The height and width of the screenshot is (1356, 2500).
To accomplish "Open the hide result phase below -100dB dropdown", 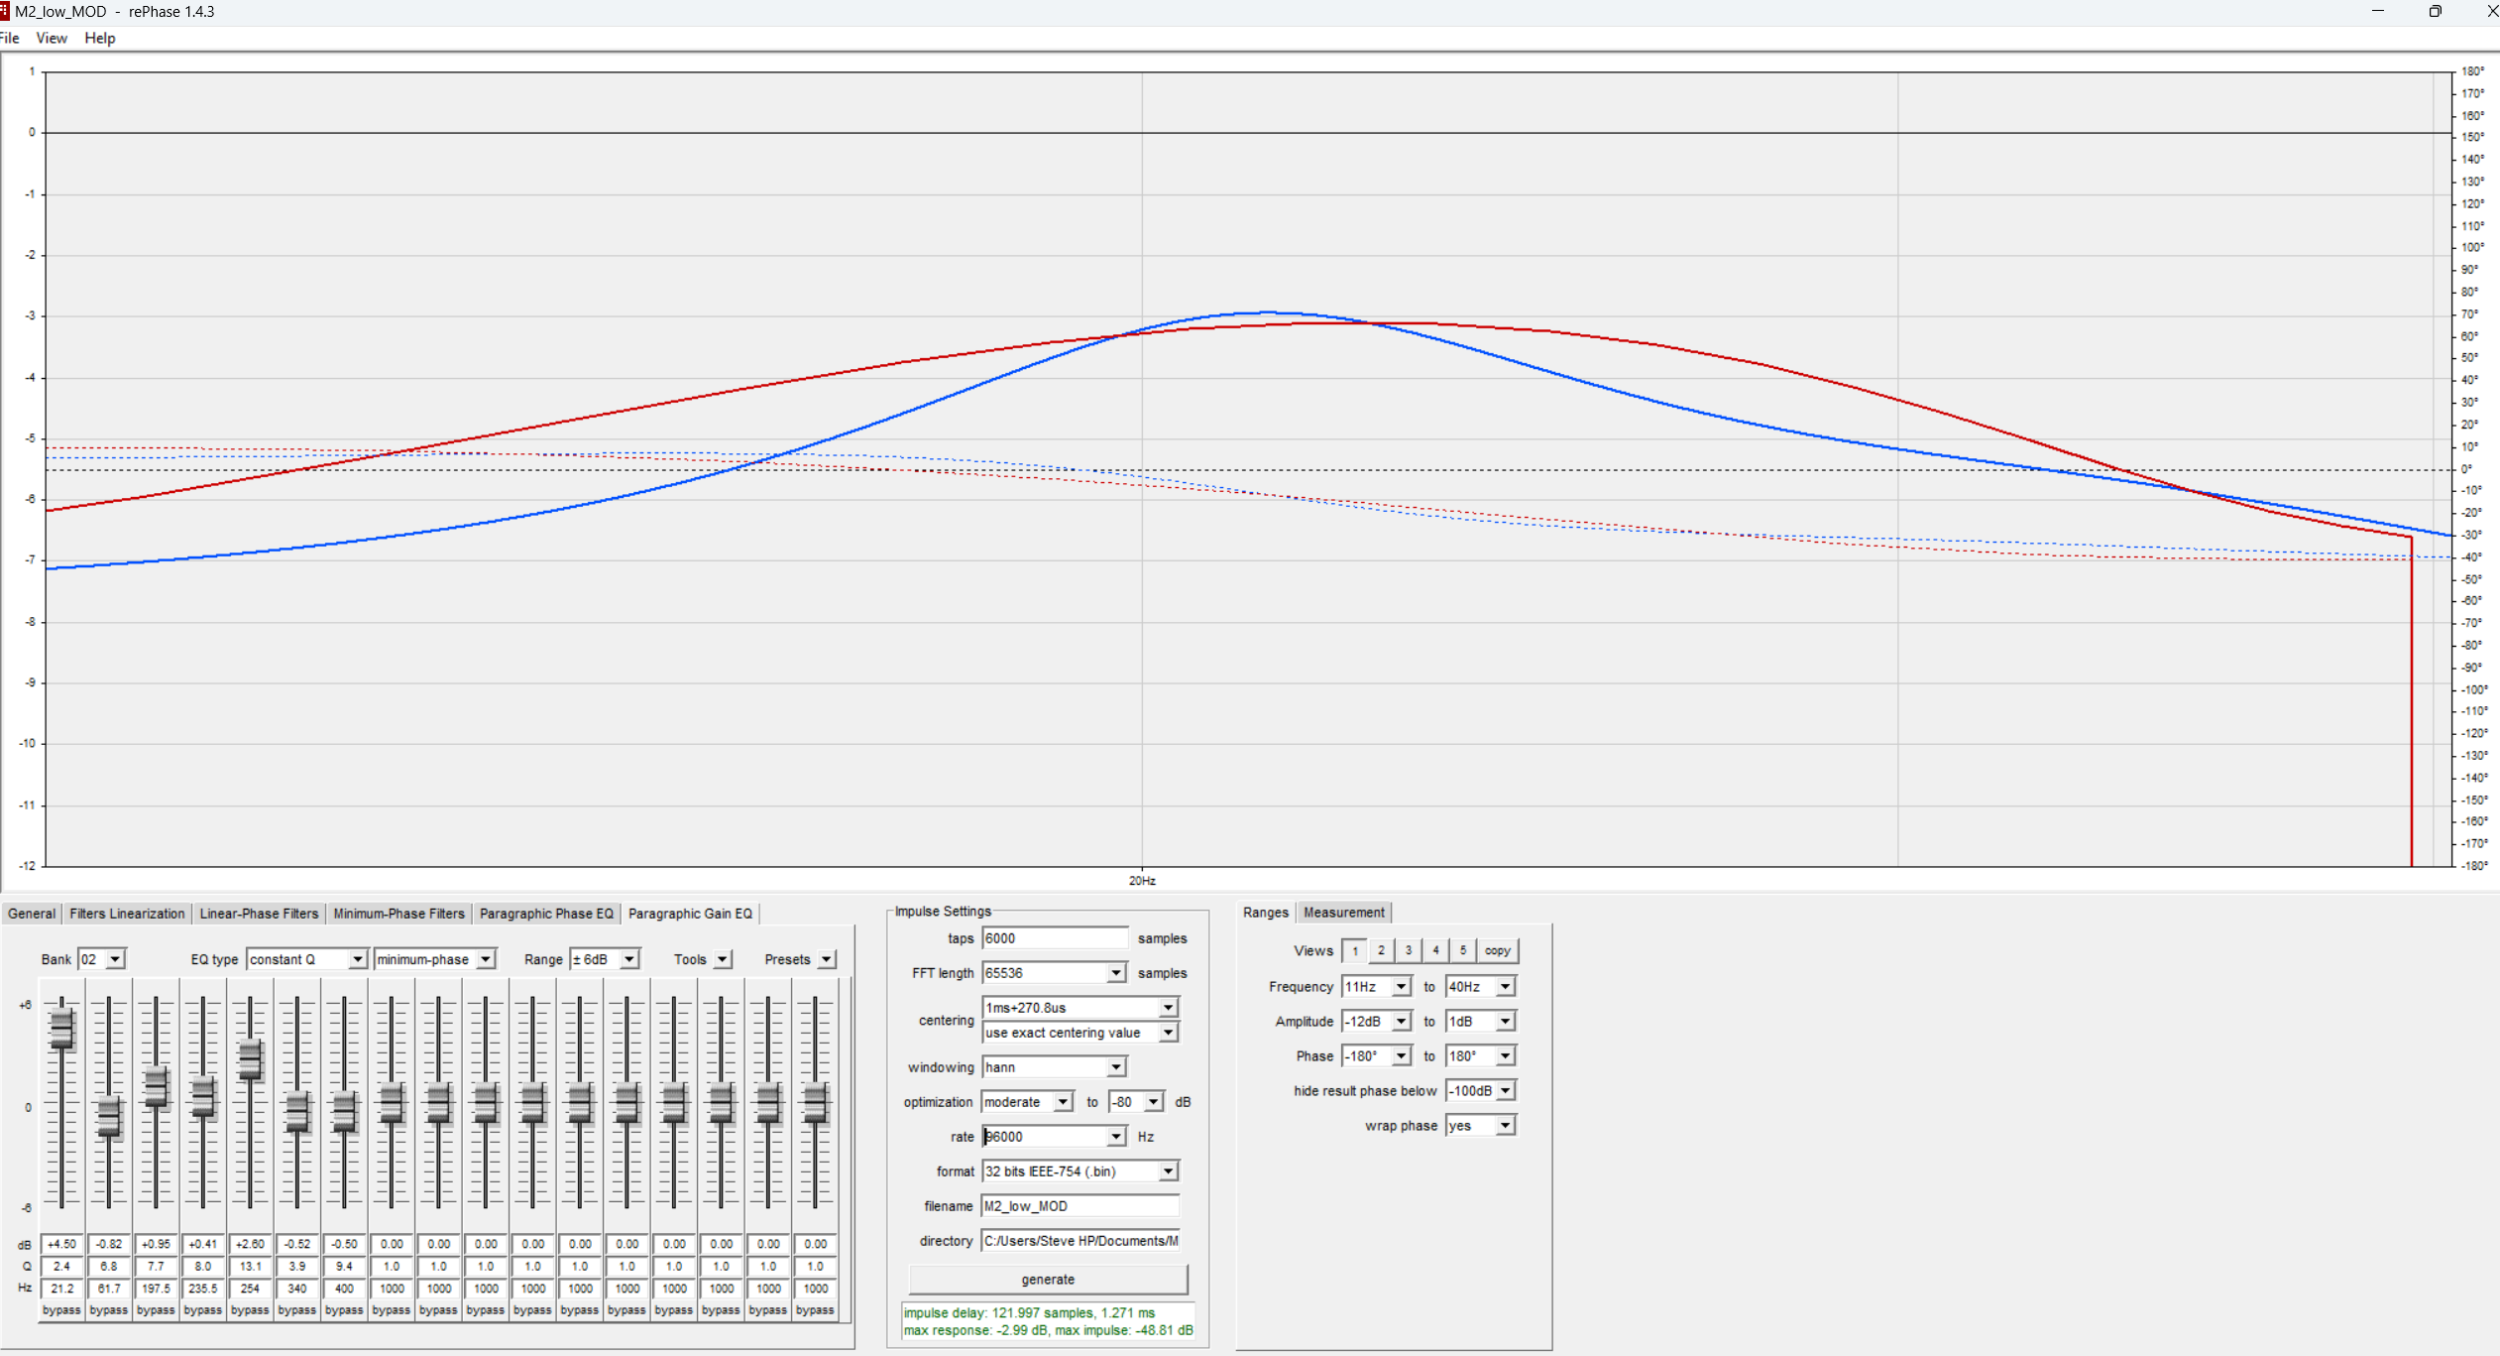I will point(1504,1091).
